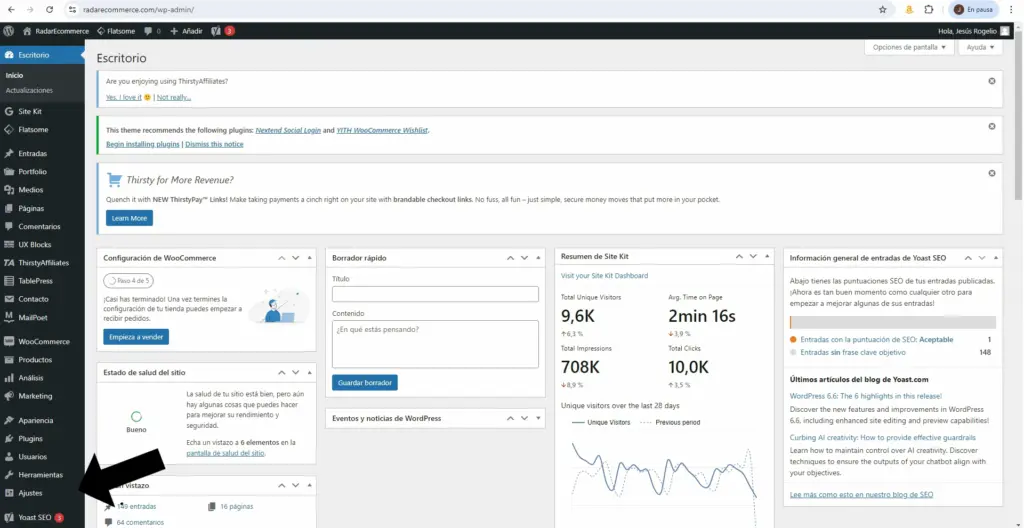Open the comments bubble in admin bar
The width and height of the screenshot is (1024, 528).
click(152, 31)
